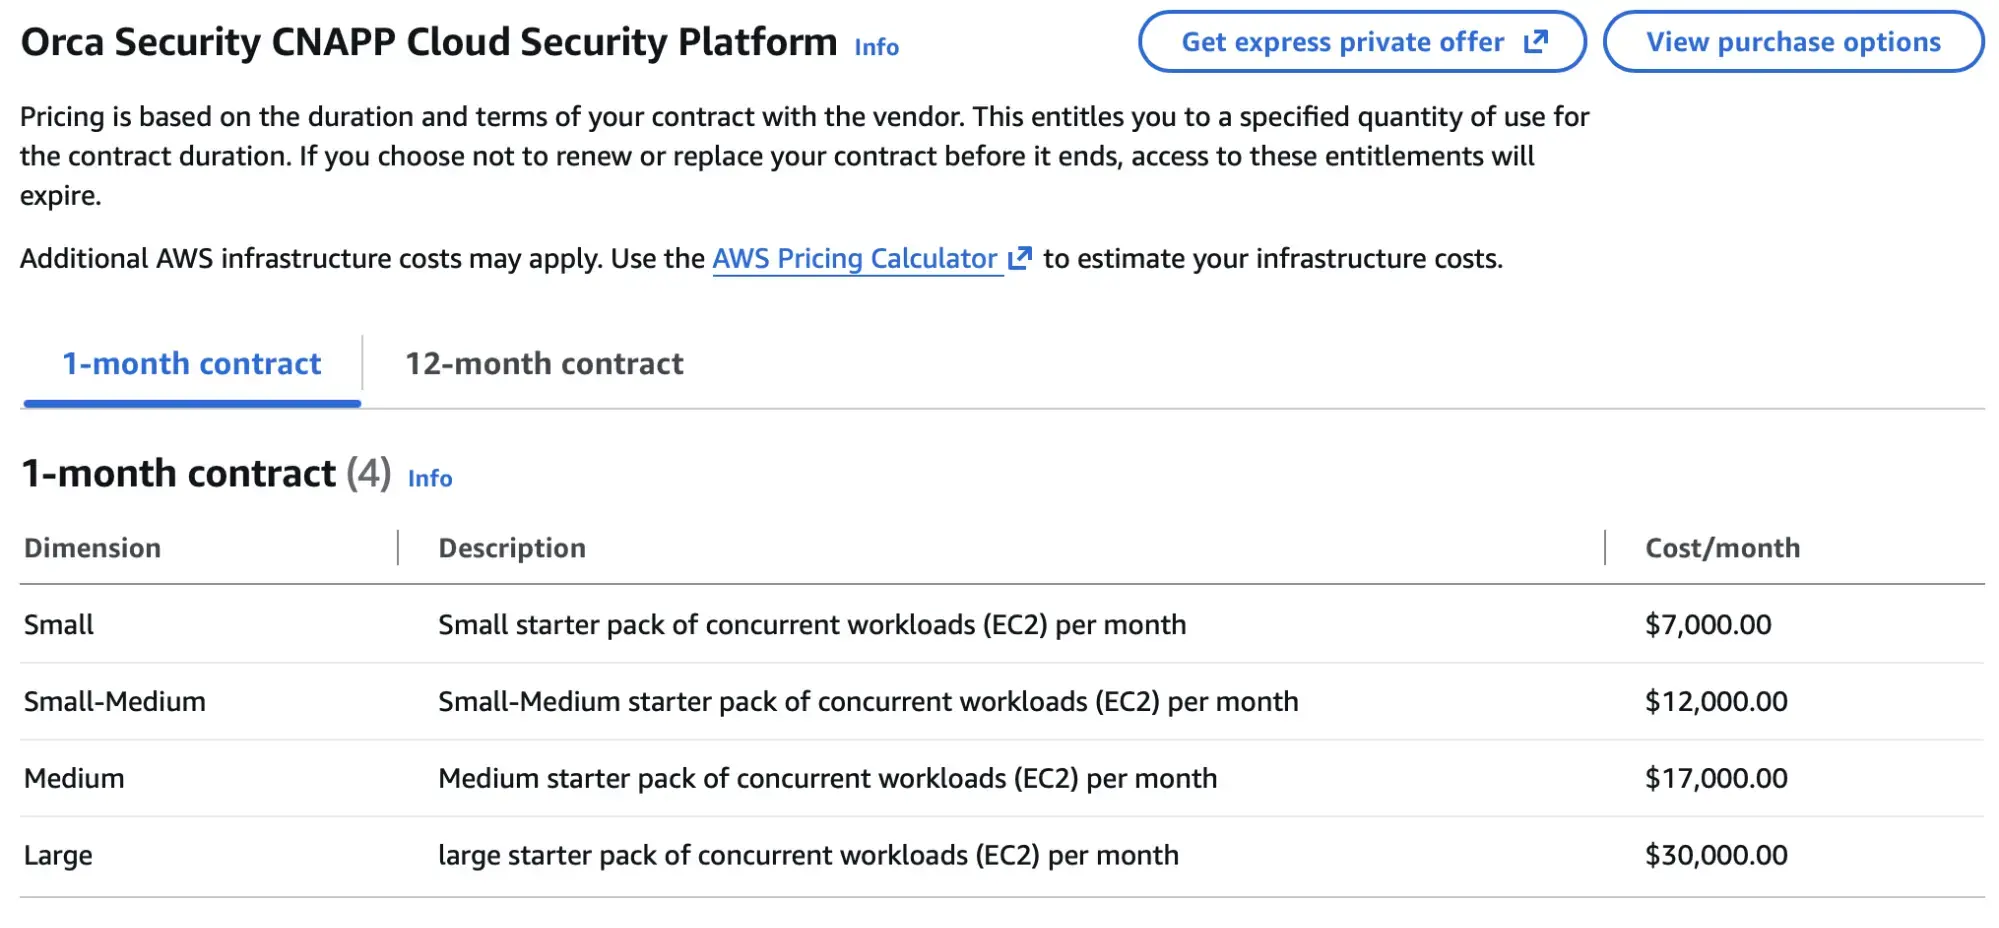Screen dimensions: 1999x928
Task: Click the Medium starter pack description text
Action: [827, 778]
